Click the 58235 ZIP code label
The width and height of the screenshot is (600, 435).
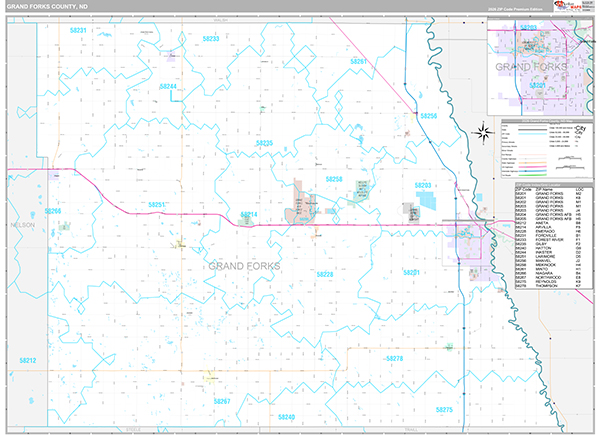(x=264, y=143)
